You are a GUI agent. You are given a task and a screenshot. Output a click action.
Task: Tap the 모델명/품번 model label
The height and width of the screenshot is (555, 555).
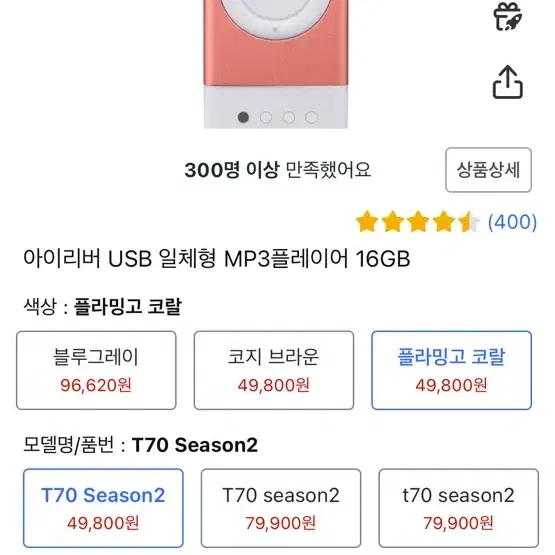pos(140,445)
